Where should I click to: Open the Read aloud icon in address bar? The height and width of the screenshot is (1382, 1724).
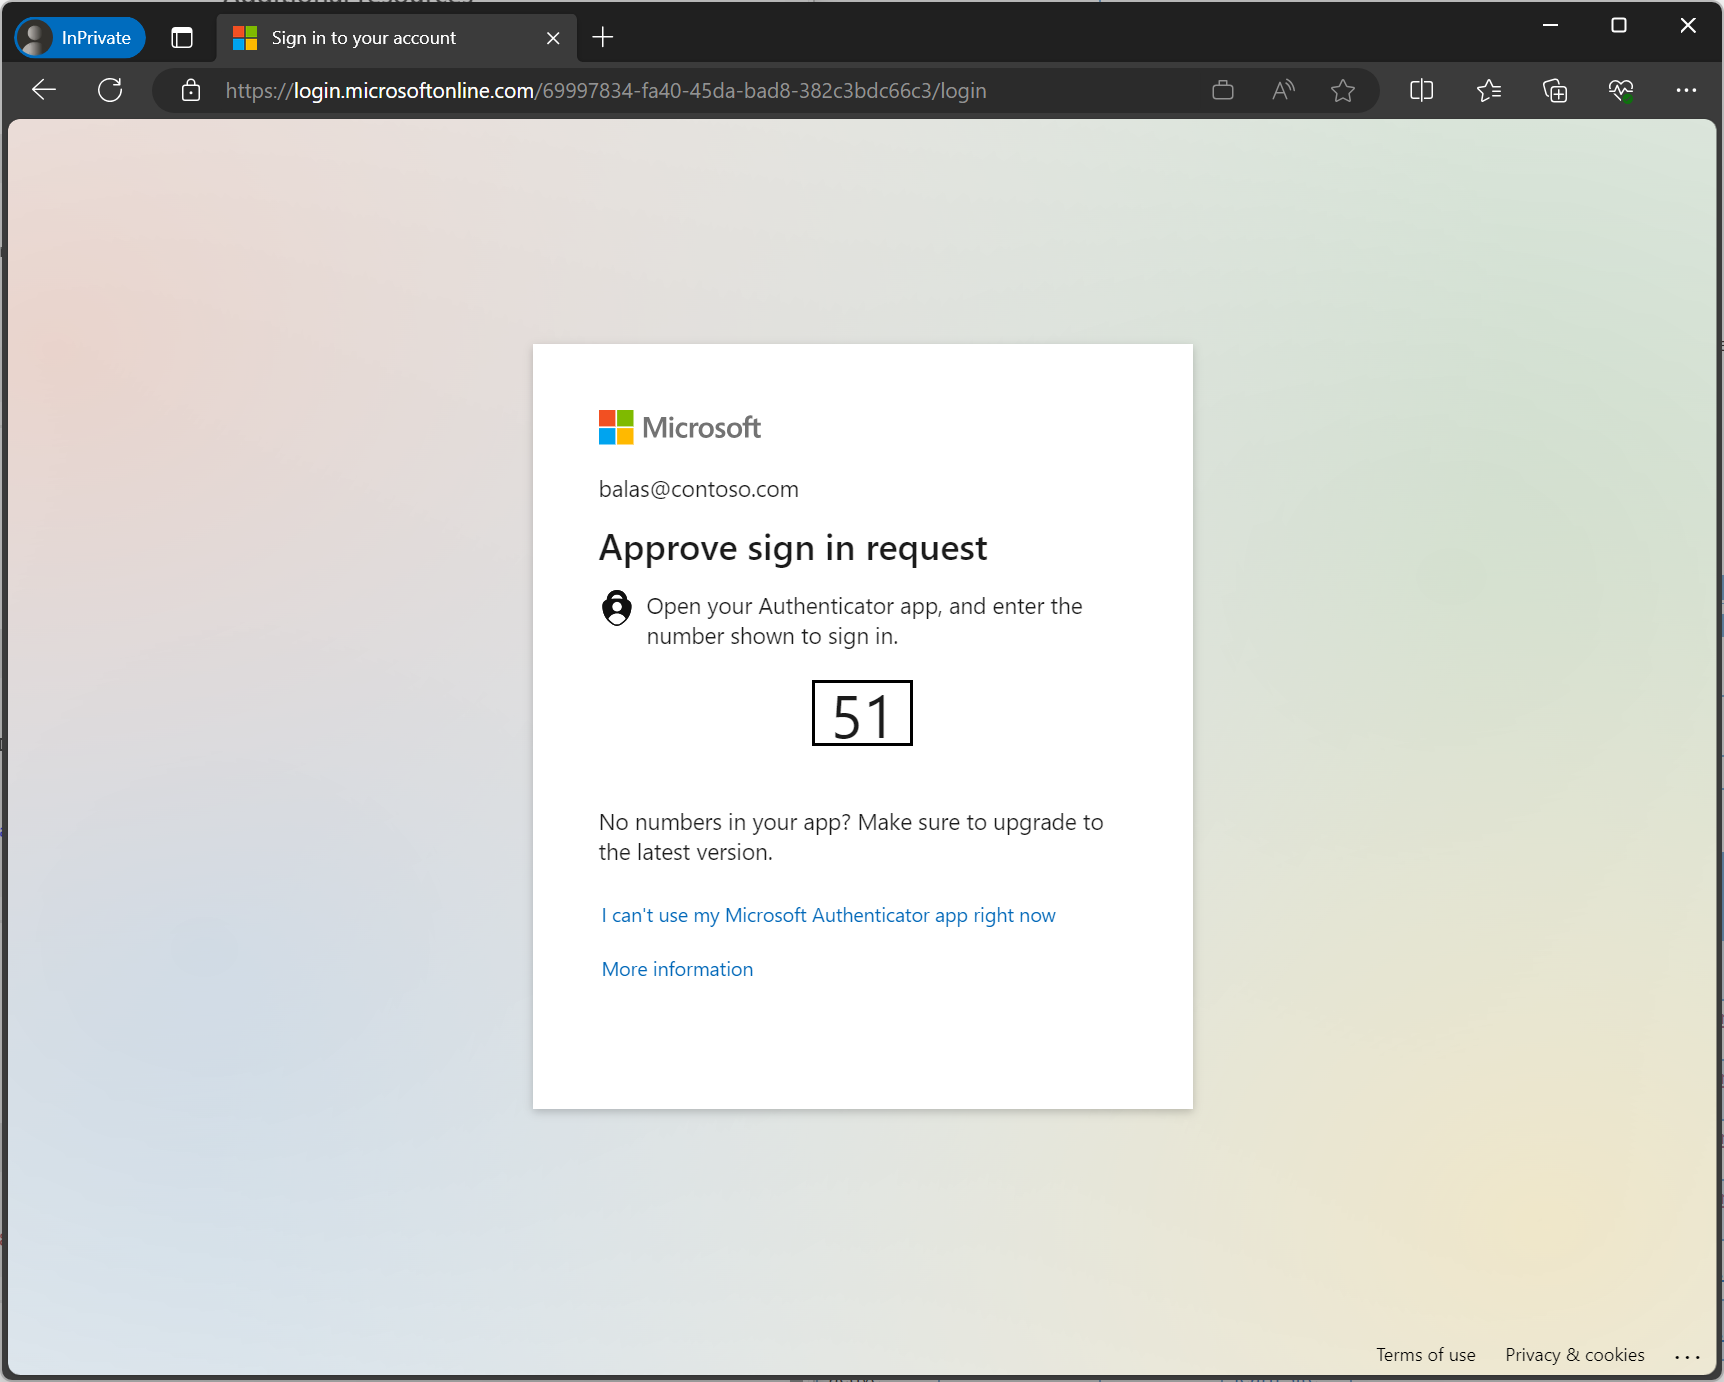click(1283, 91)
